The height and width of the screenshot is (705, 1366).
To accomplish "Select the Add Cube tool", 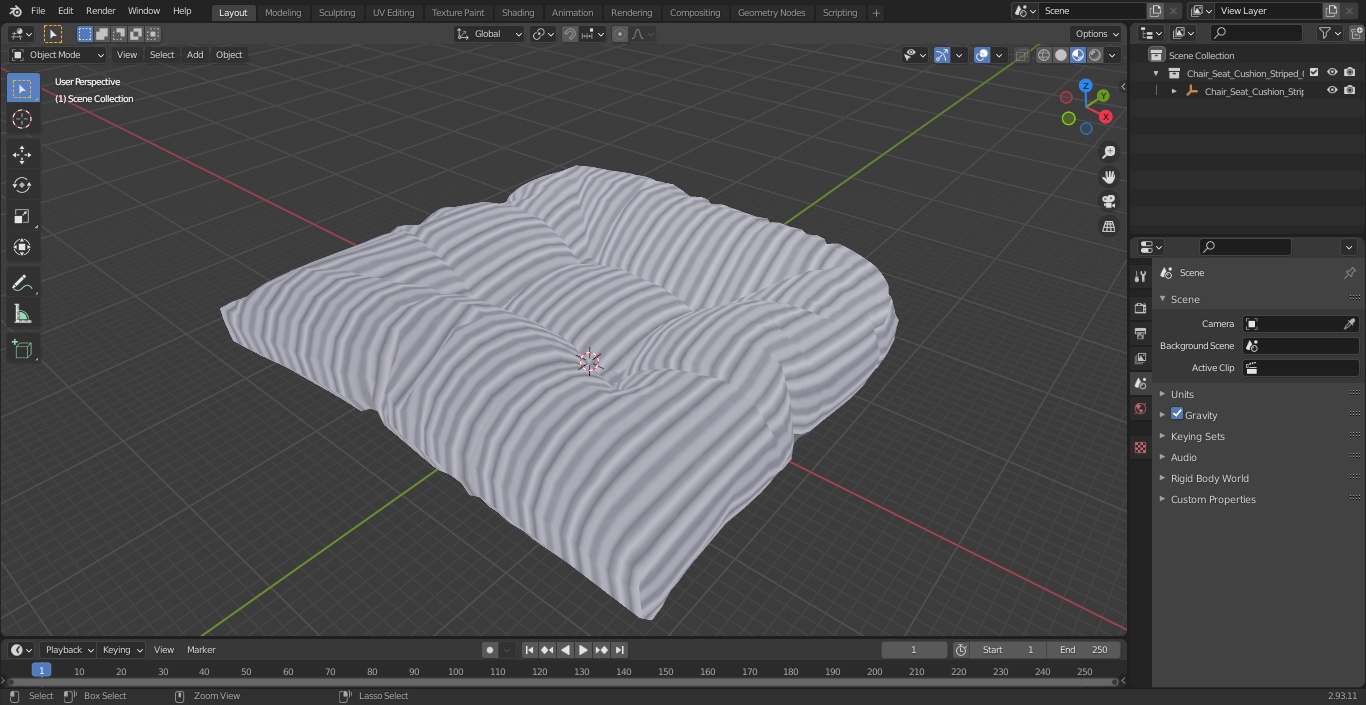I will [22, 349].
